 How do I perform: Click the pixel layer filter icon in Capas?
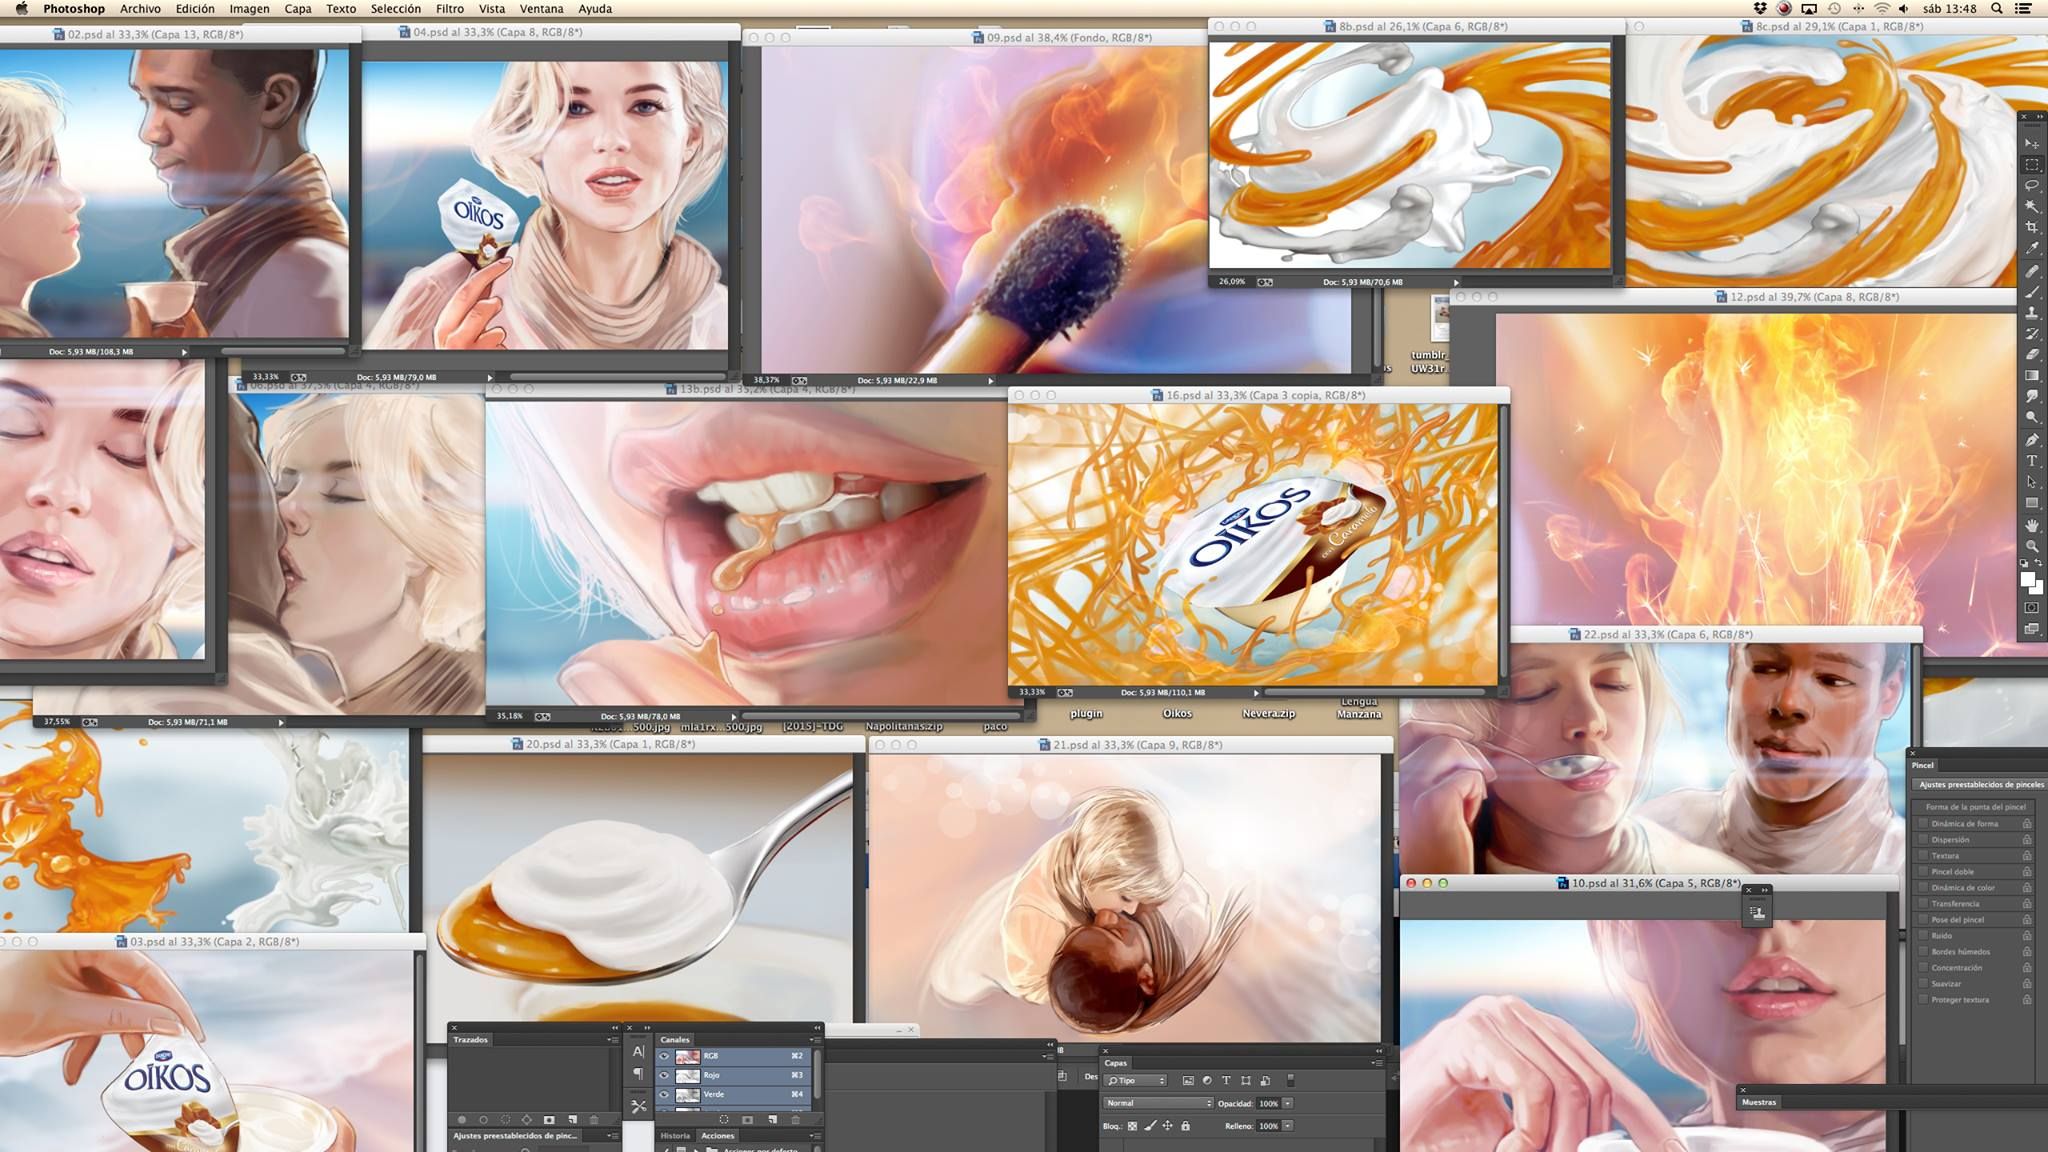1188,1081
